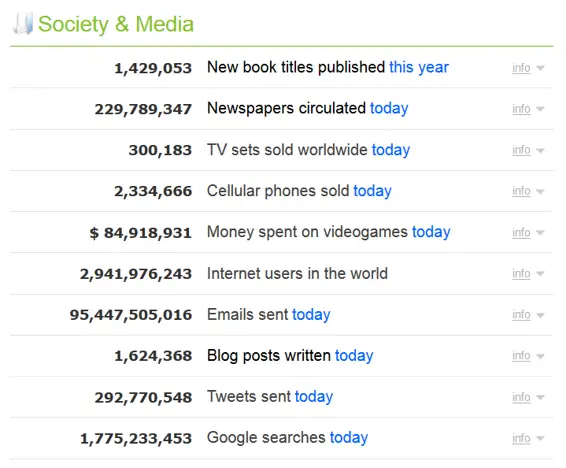Expand info arrow for Emails sent today
The image size is (566, 468).
click(x=540, y=315)
